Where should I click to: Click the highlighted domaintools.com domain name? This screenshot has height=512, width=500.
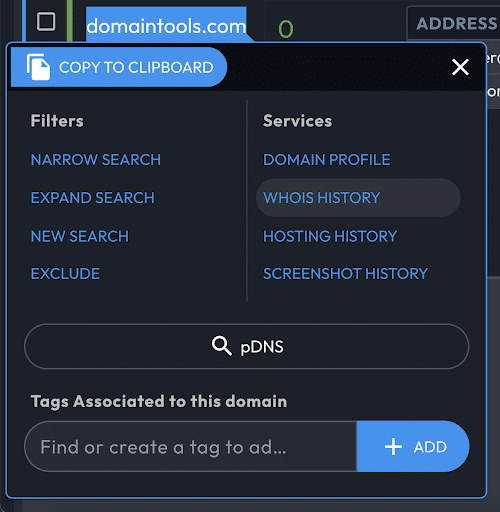click(x=166, y=26)
